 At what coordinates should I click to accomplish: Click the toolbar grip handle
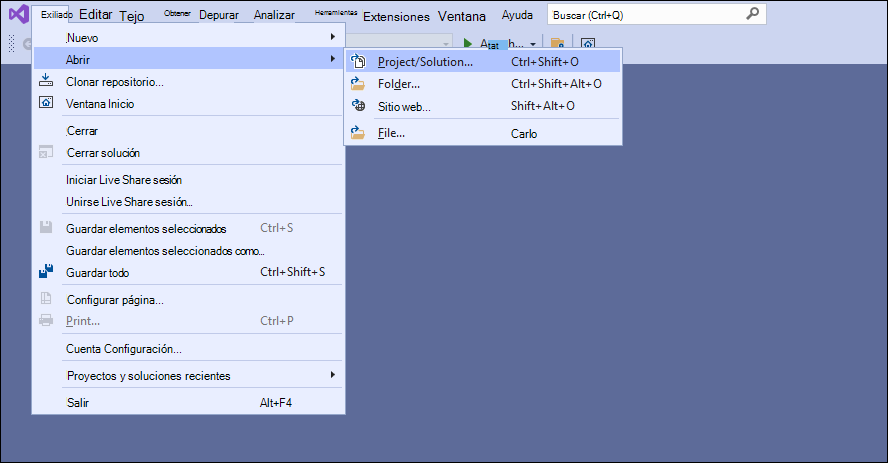[x=11, y=43]
